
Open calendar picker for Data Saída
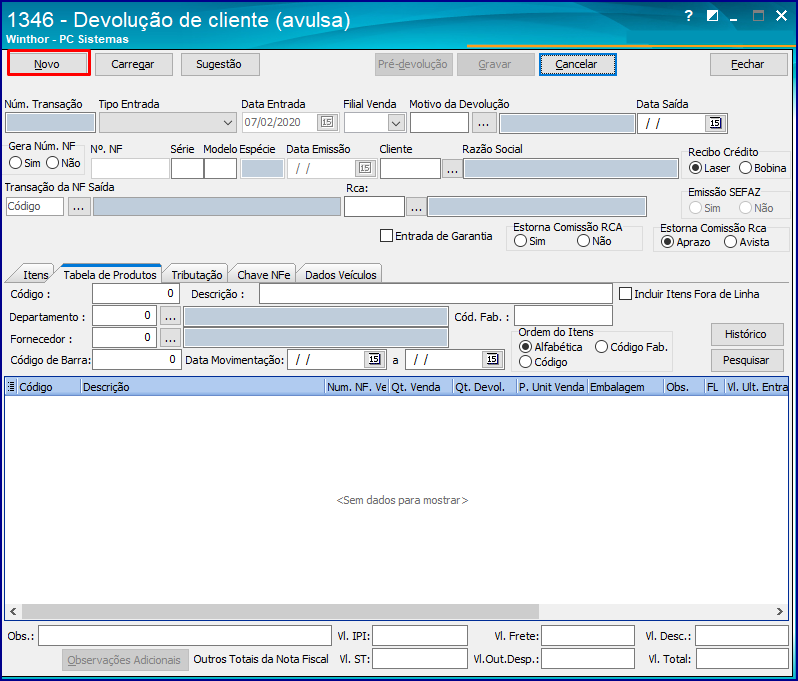tap(715, 123)
